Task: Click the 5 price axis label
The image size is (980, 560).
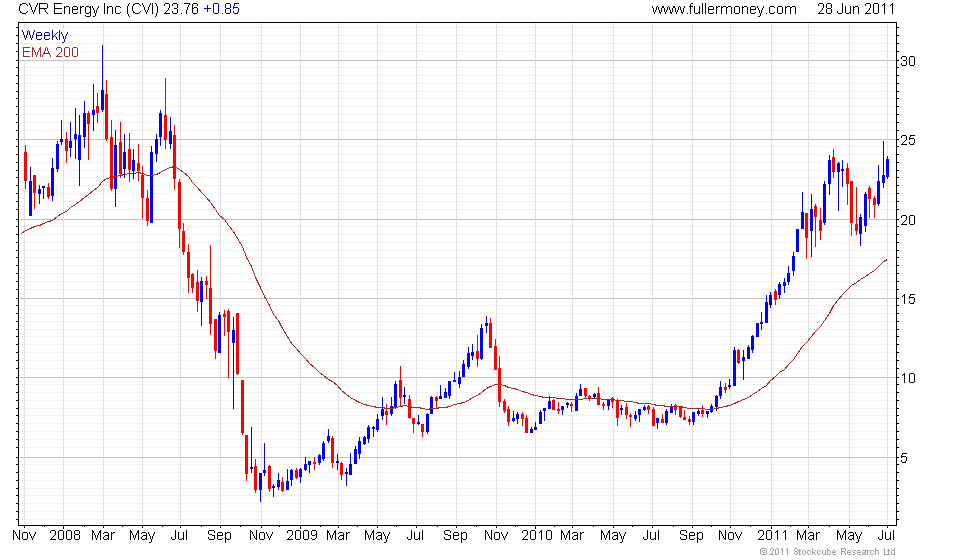Action: point(904,458)
